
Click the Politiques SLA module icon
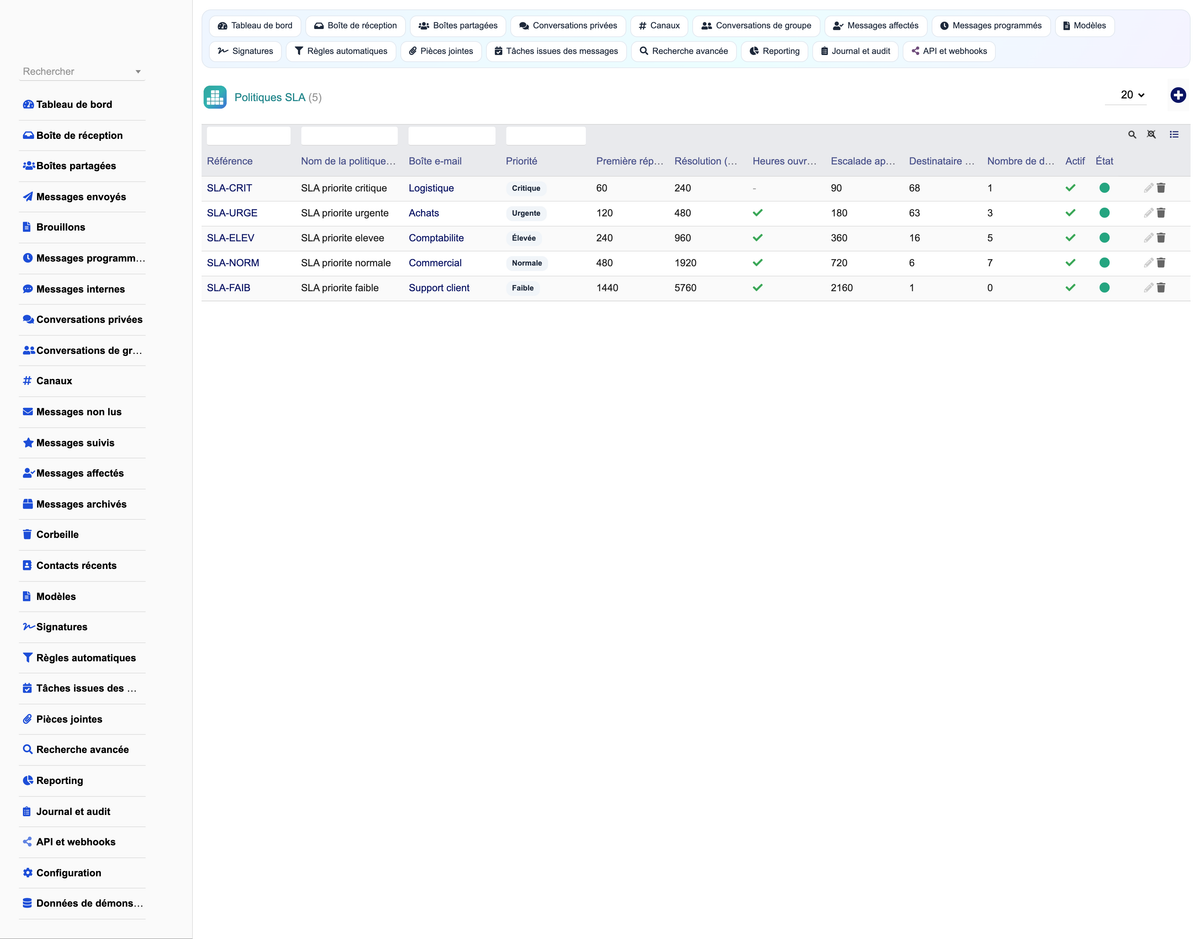pyautogui.click(x=215, y=97)
